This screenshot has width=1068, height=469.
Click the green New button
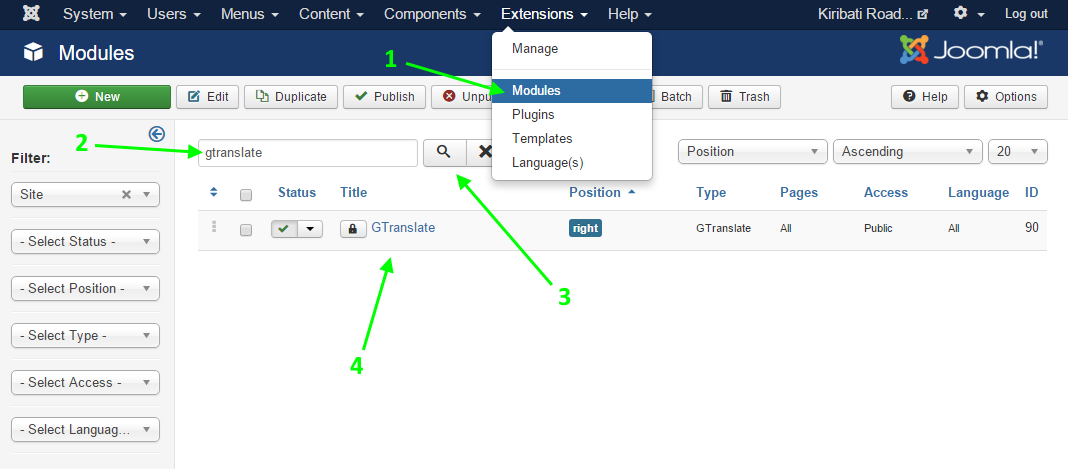coord(97,97)
